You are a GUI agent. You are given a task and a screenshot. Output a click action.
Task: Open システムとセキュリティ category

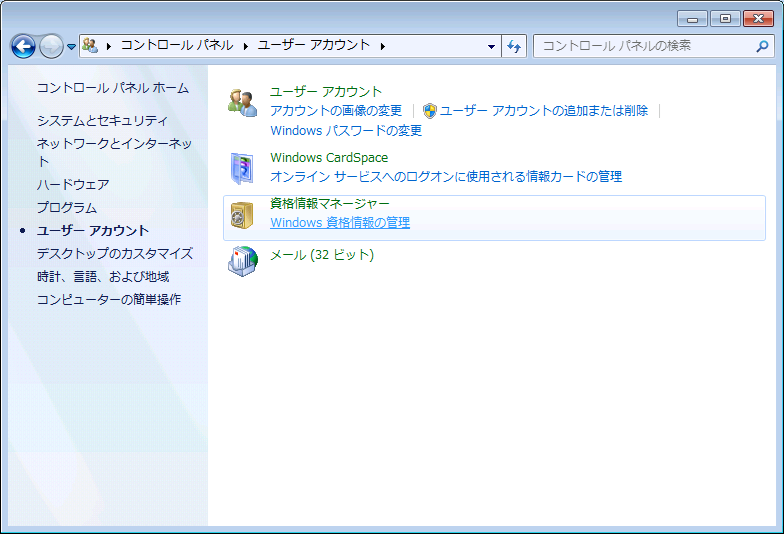click(102, 120)
